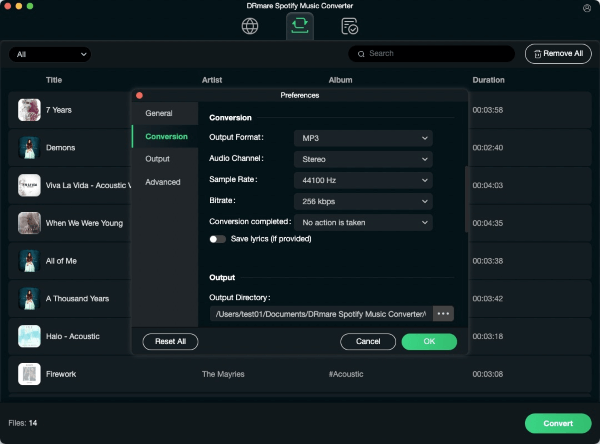Click the Preferences panel scrollbar

pyautogui.click(x=466, y=199)
